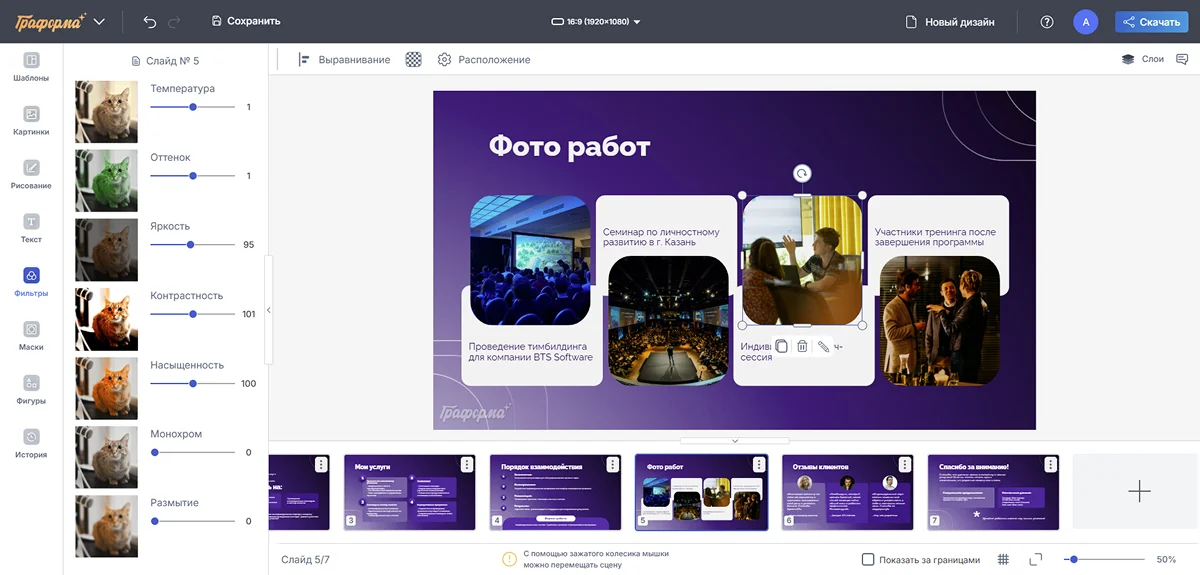1200x575 pixels.
Task: Select the concert audience photo on canvas
Action: click(x=530, y=260)
